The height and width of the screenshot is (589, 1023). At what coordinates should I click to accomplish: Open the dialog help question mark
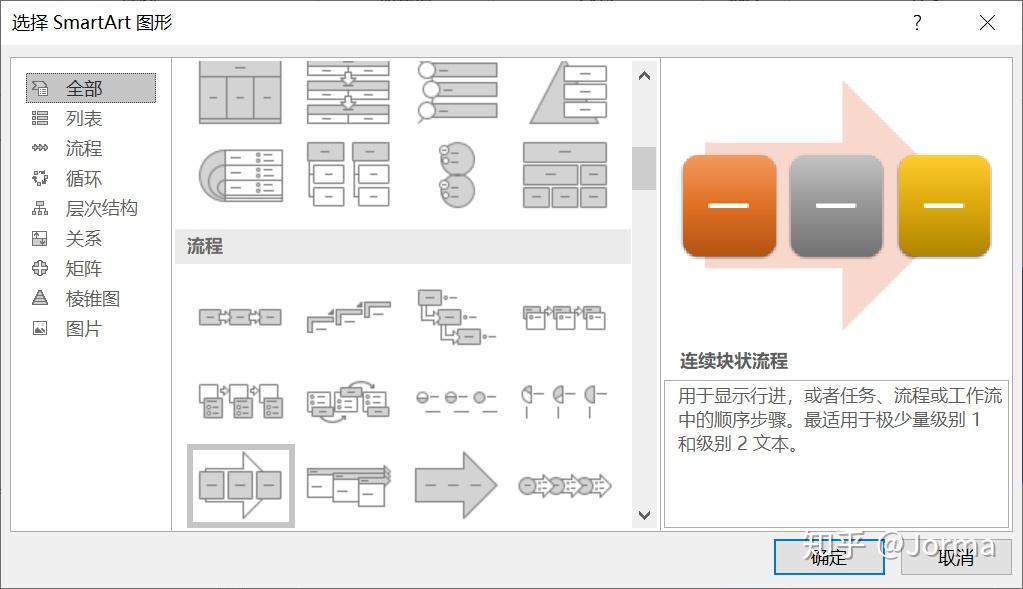(917, 22)
